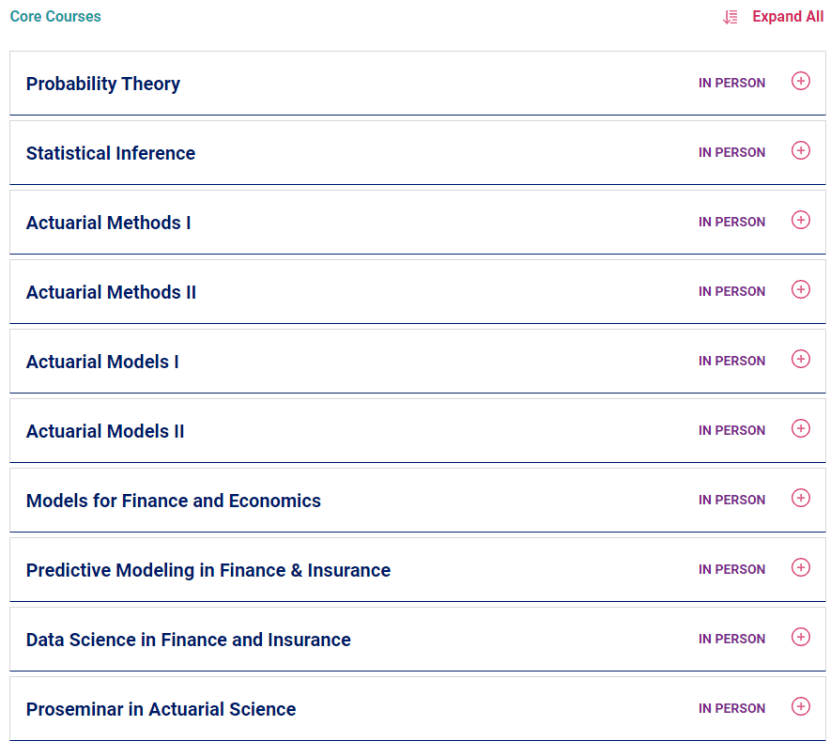
Task: Expand Predictive Modeling in Finance & Insurance icon
Action: pos(800,568)
